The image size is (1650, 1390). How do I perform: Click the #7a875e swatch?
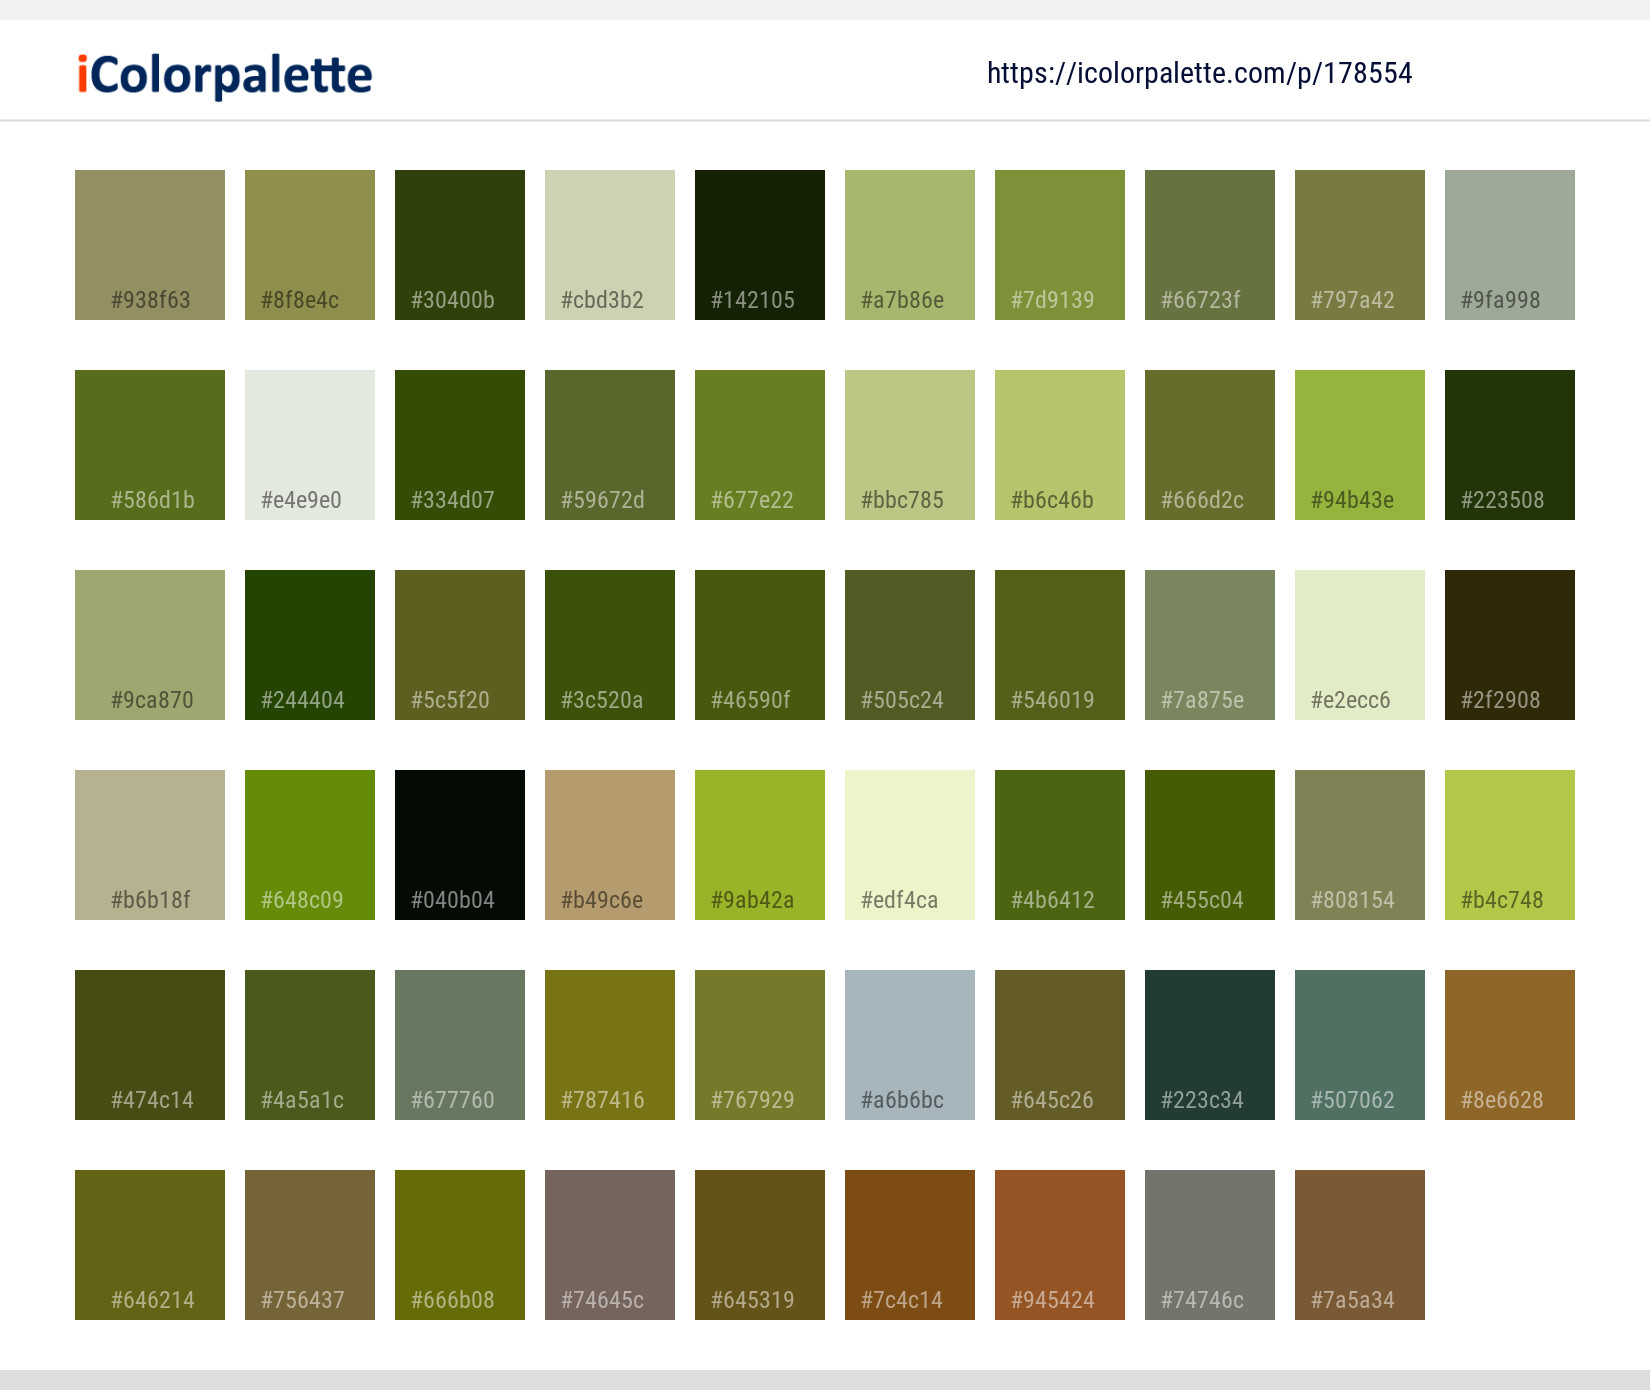1210,645
